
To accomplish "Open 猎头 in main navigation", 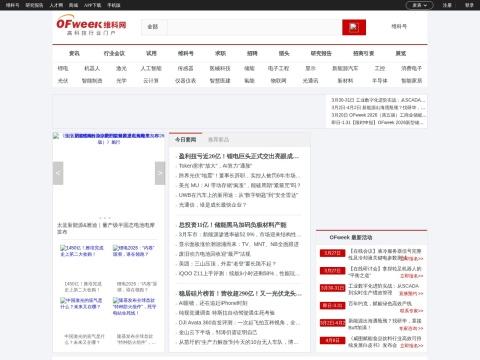I will click(x=284, y=53).
